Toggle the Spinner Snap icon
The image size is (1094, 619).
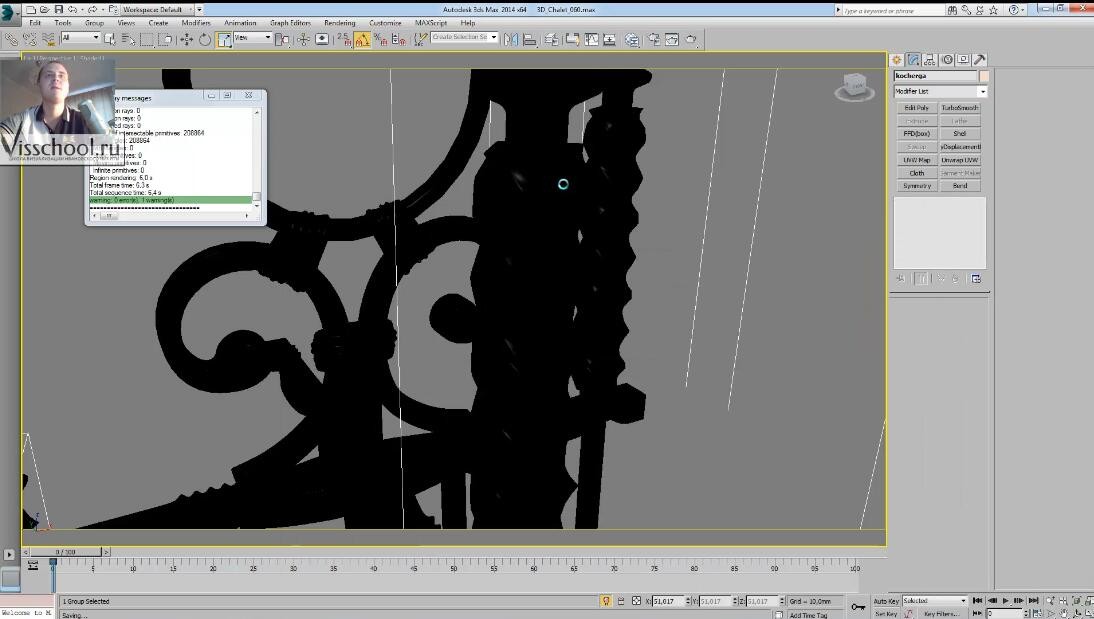click(398, 39)
